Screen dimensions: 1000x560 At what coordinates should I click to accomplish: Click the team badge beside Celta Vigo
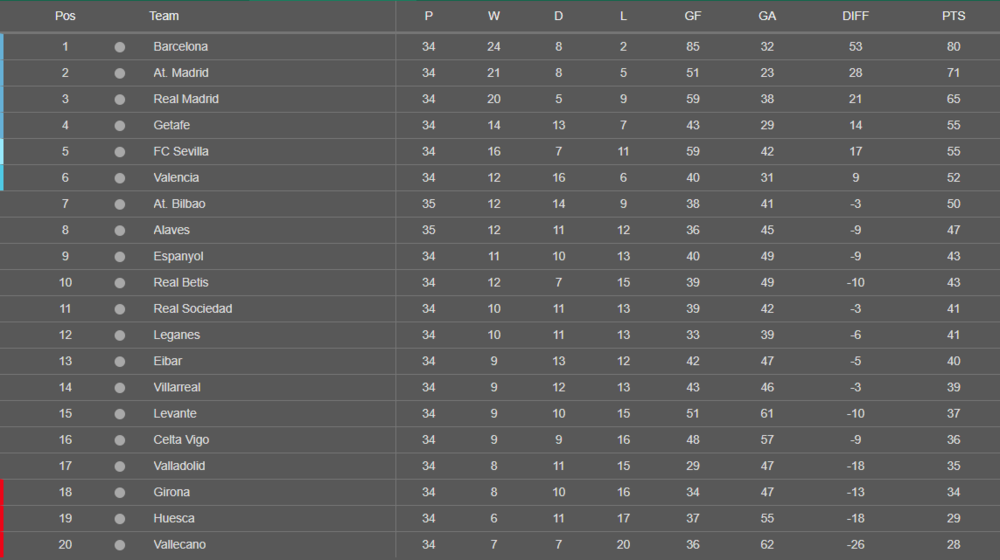(120, 440)
